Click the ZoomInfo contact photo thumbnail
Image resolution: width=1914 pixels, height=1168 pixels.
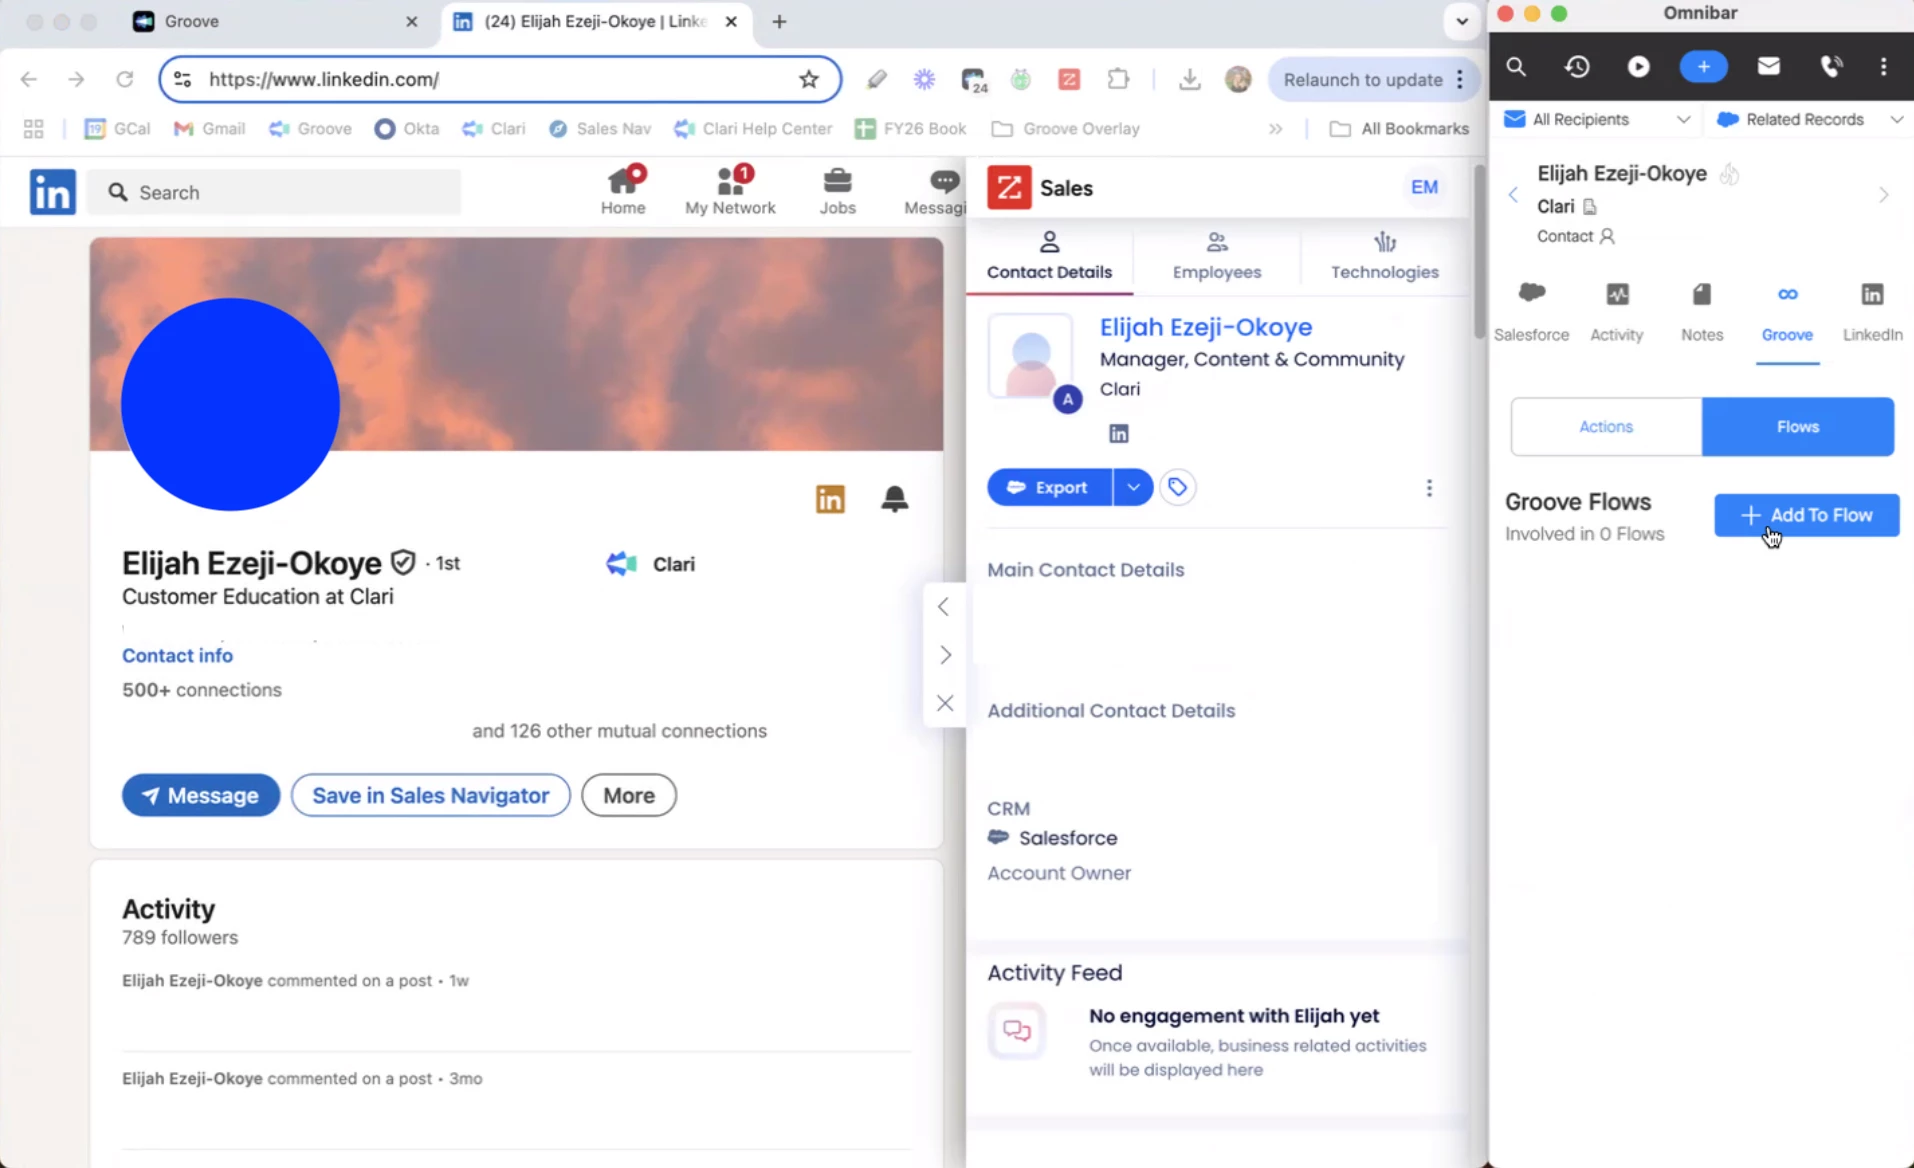point(1030,356)
